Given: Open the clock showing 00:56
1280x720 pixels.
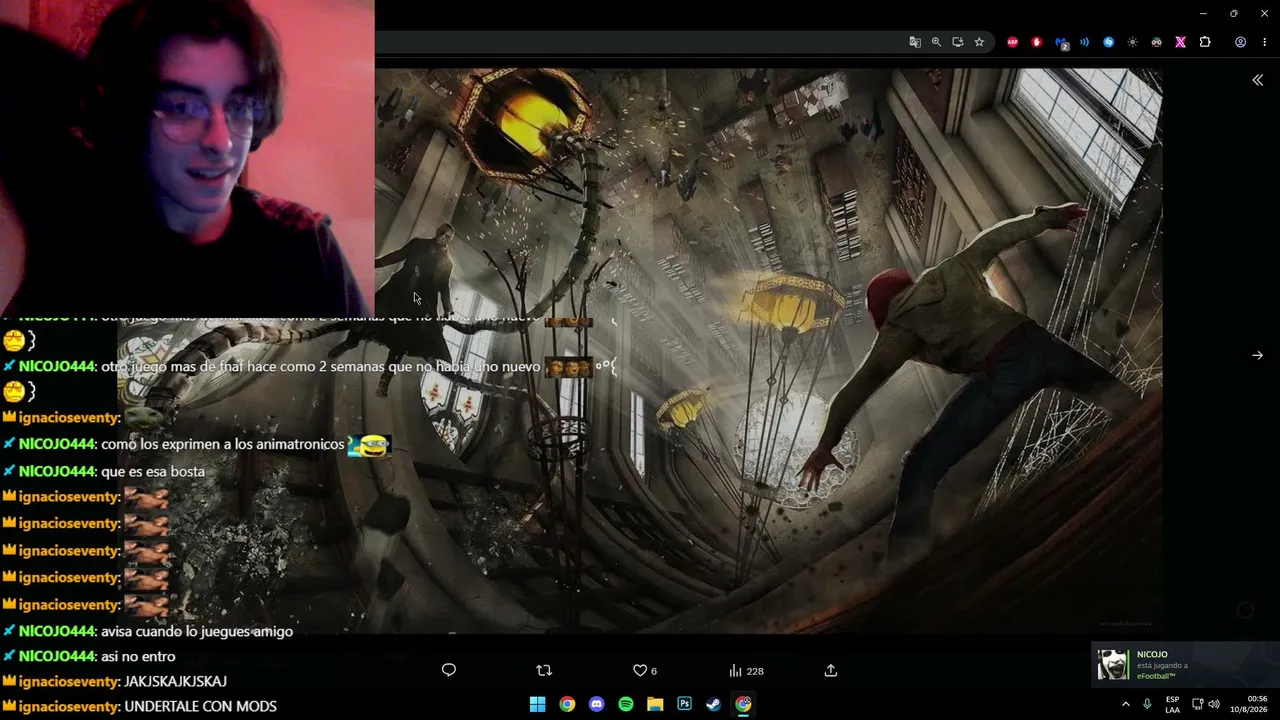Looking at the screenshot, I should tap(1249, 704).
